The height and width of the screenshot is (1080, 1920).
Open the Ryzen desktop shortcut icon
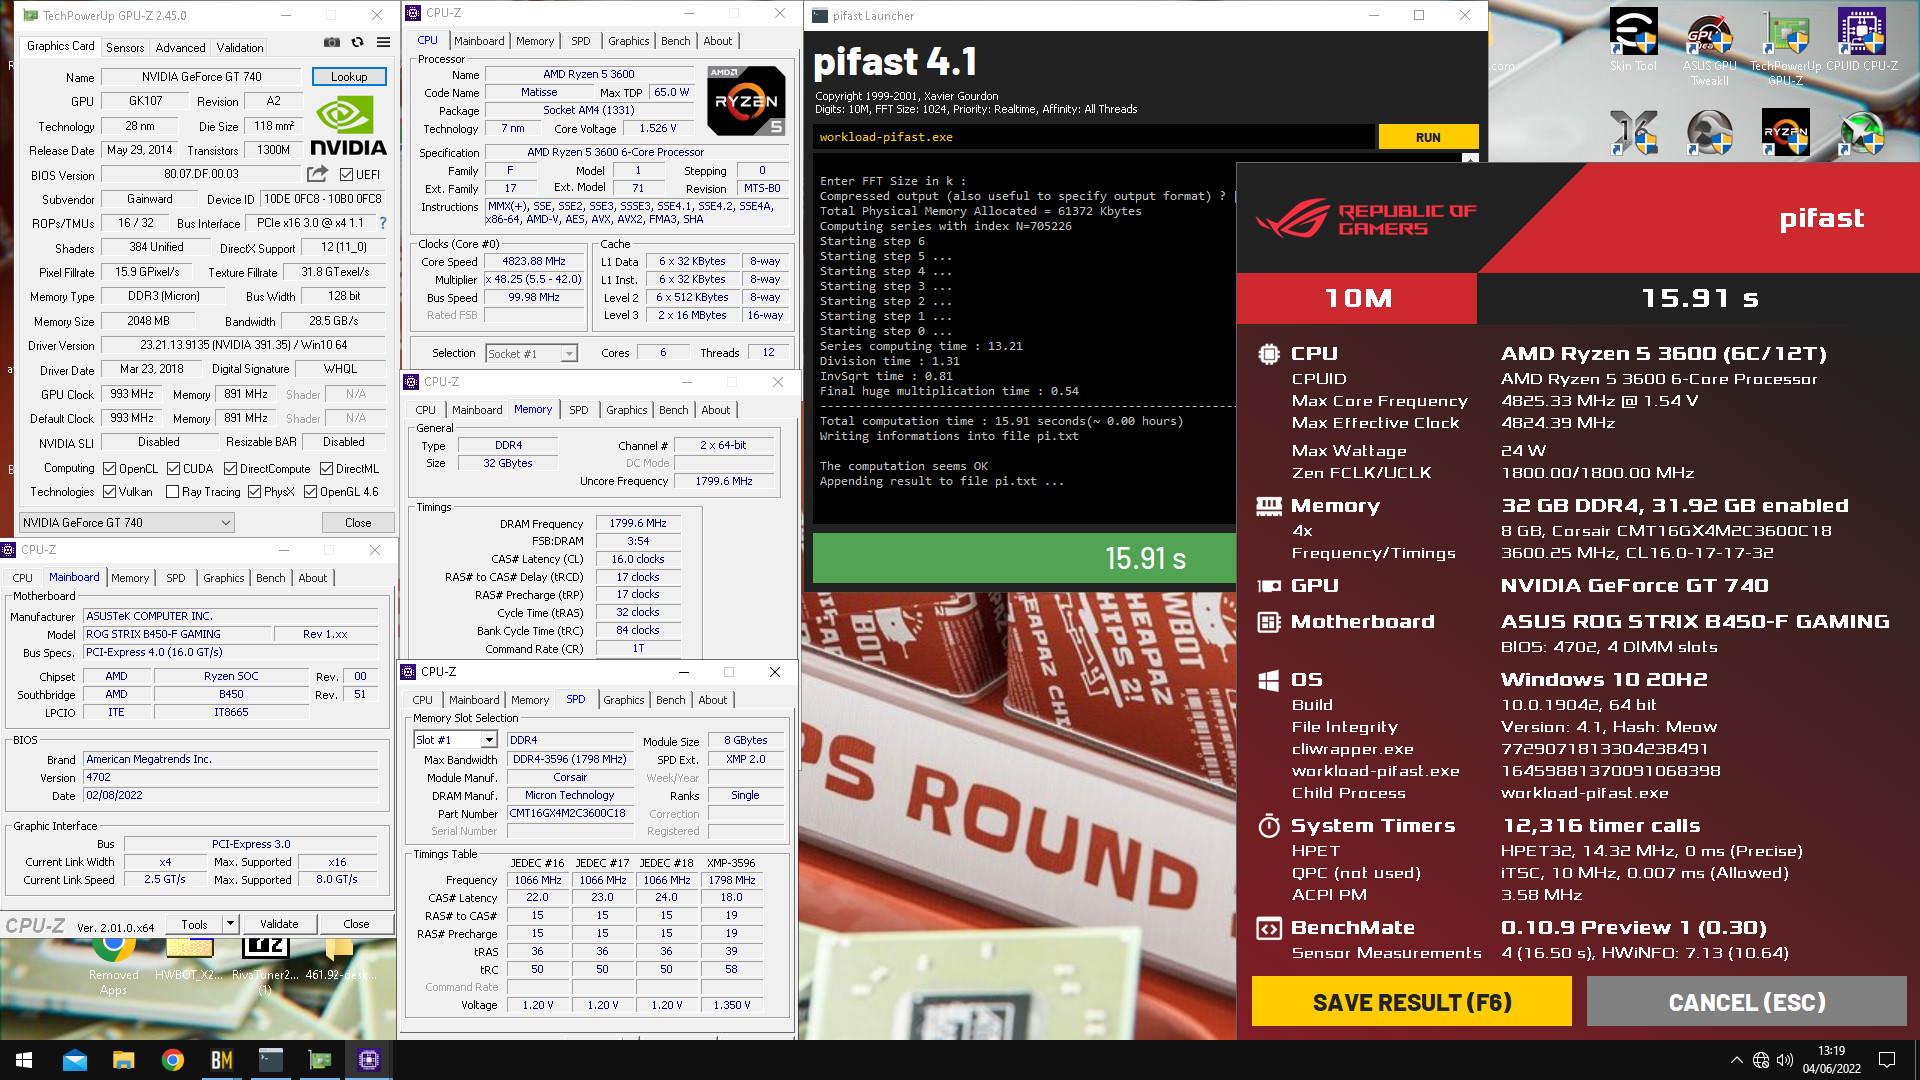pos(1785,132)
